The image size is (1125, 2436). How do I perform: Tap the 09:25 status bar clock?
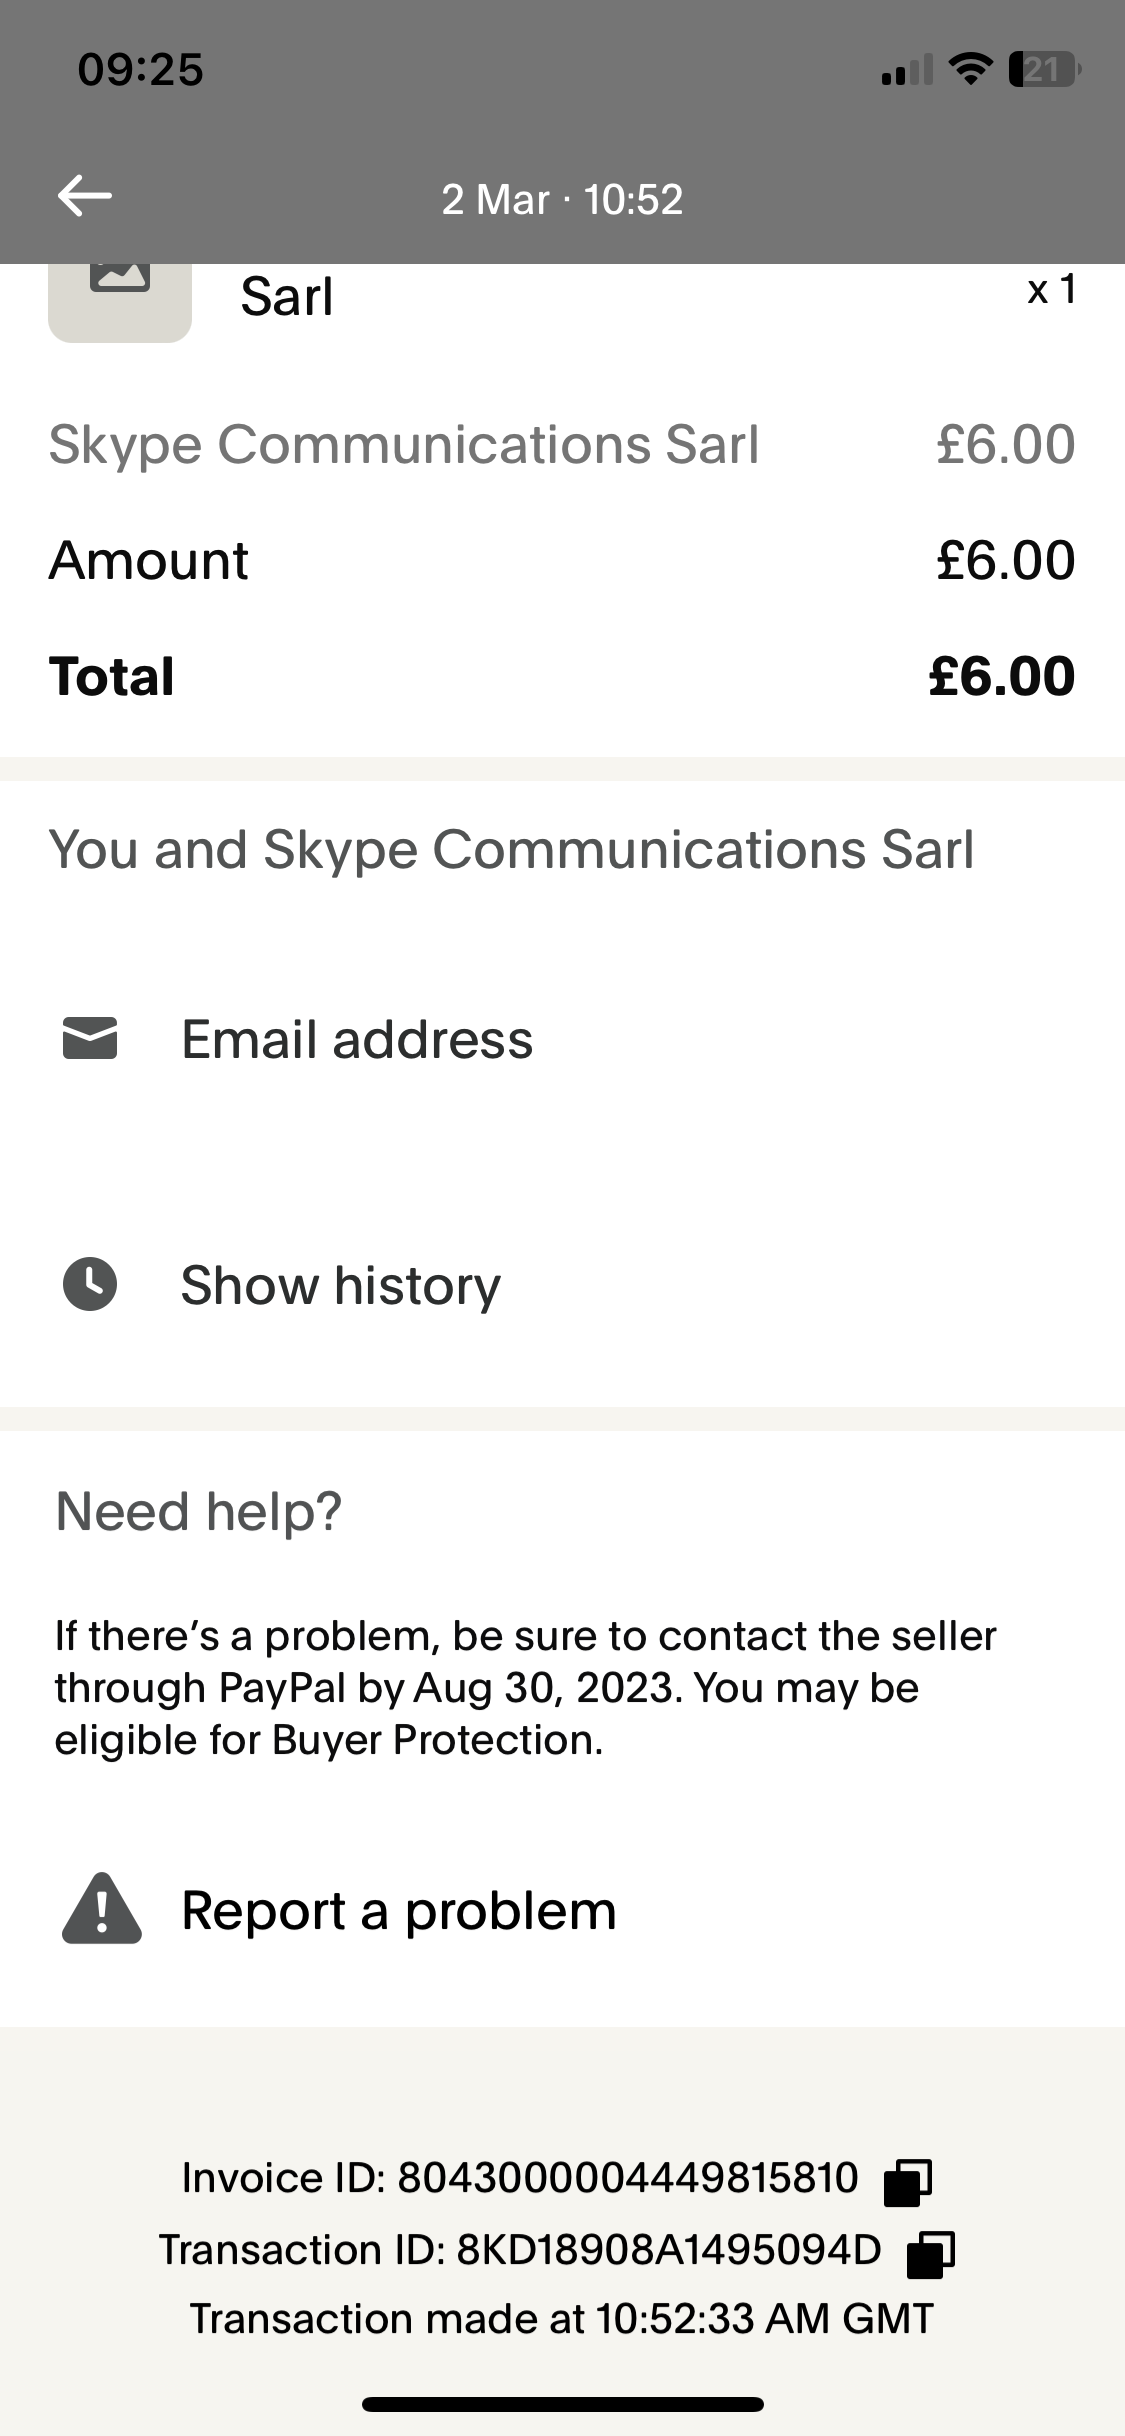coord(140,69)
